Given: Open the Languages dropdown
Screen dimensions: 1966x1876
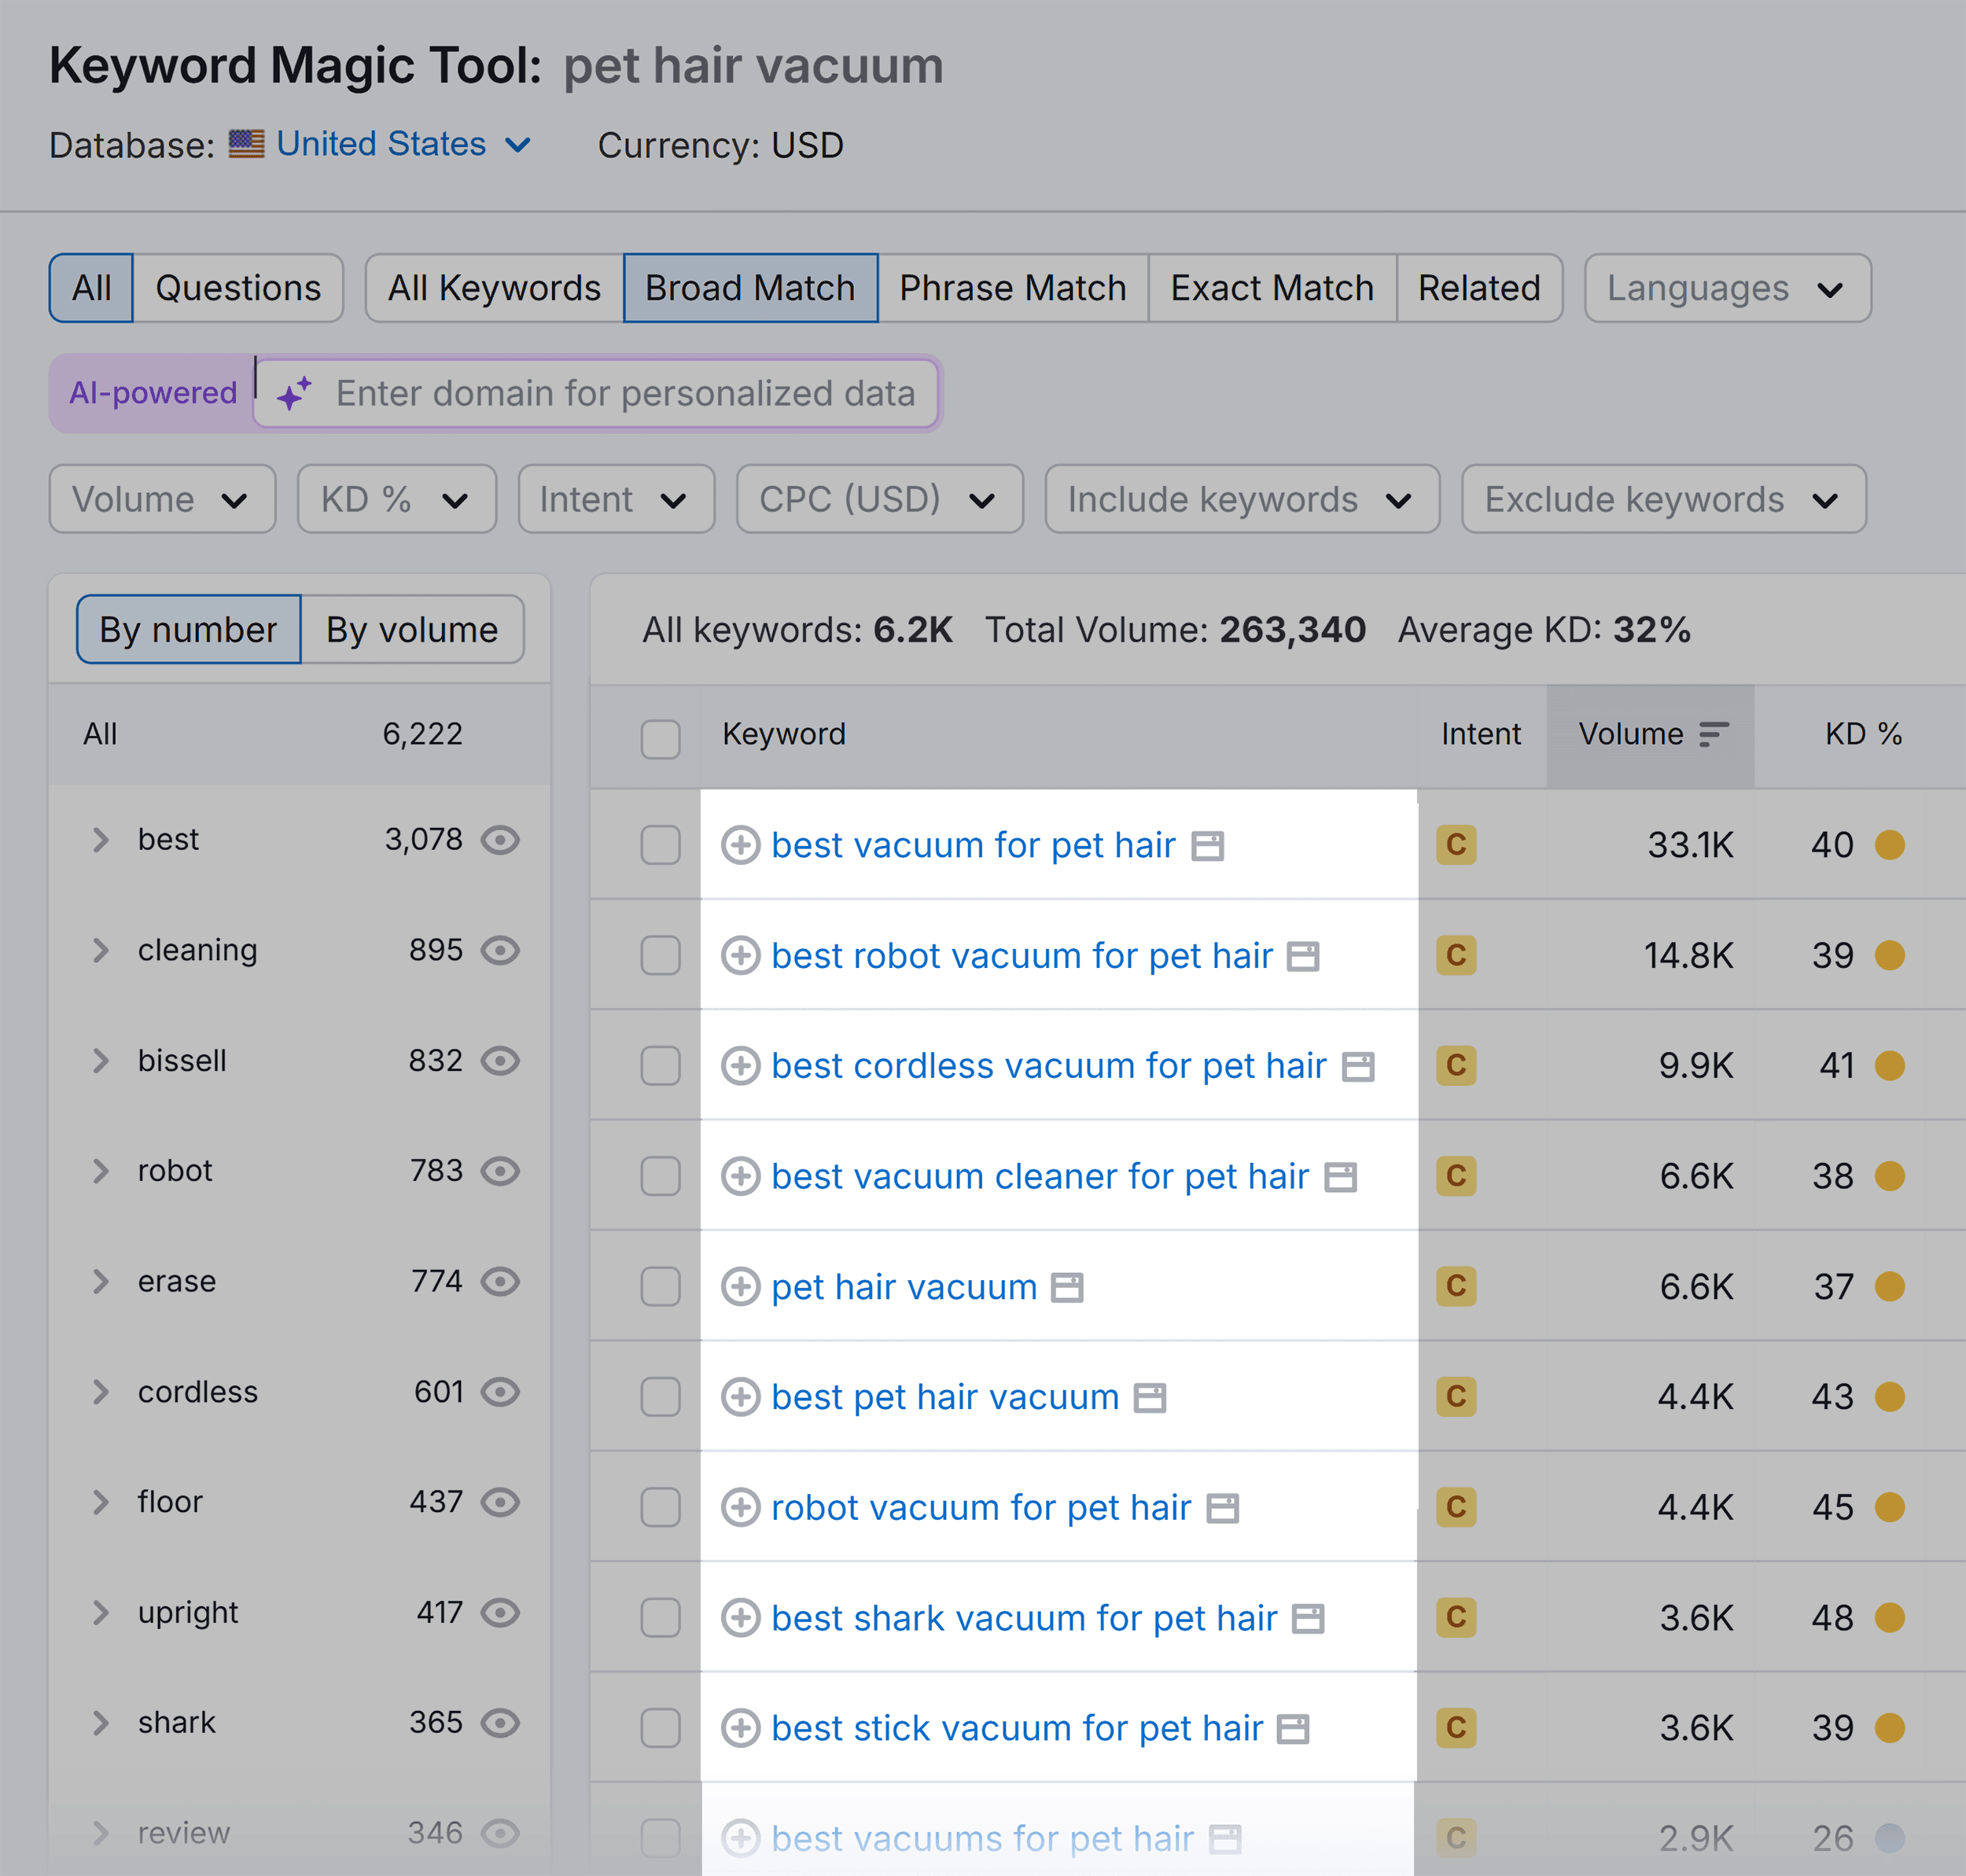Looking at the screenshot, I should point(1727,288).
